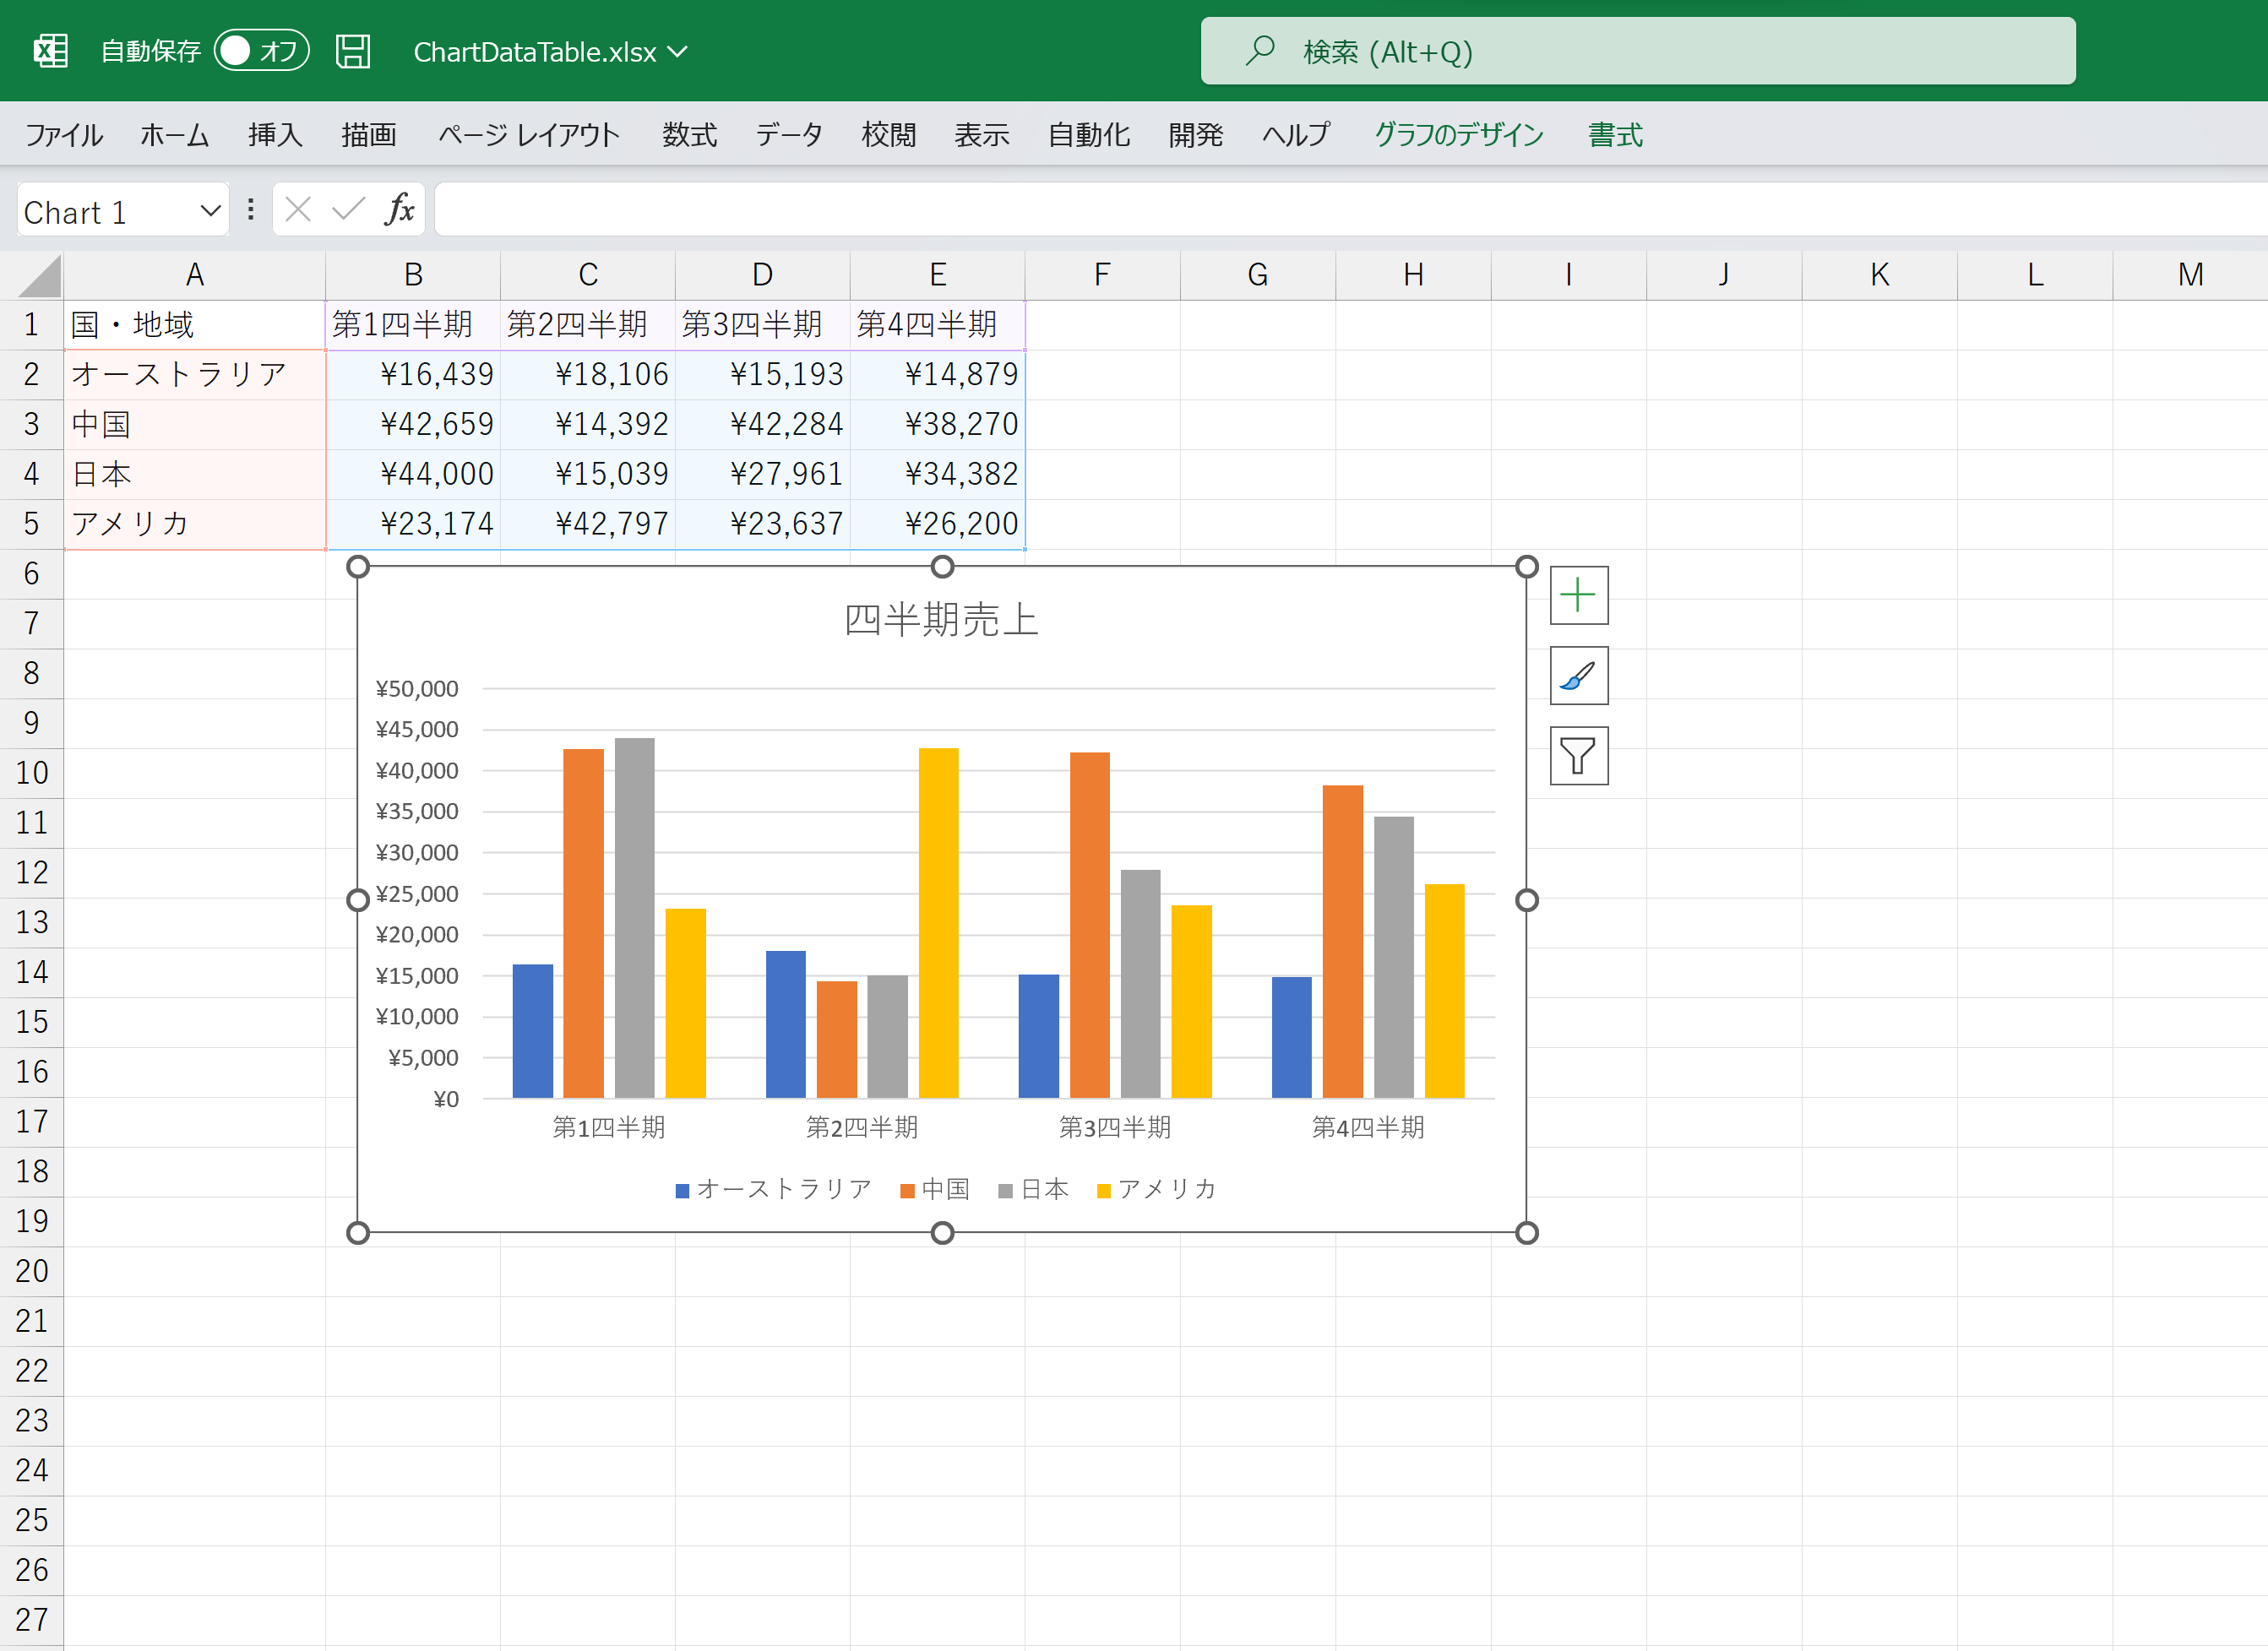Viewport: 2268px width, 1651px height.
Task: Click the chart's top-right resize handle
Action: (x=1526, y=567)
